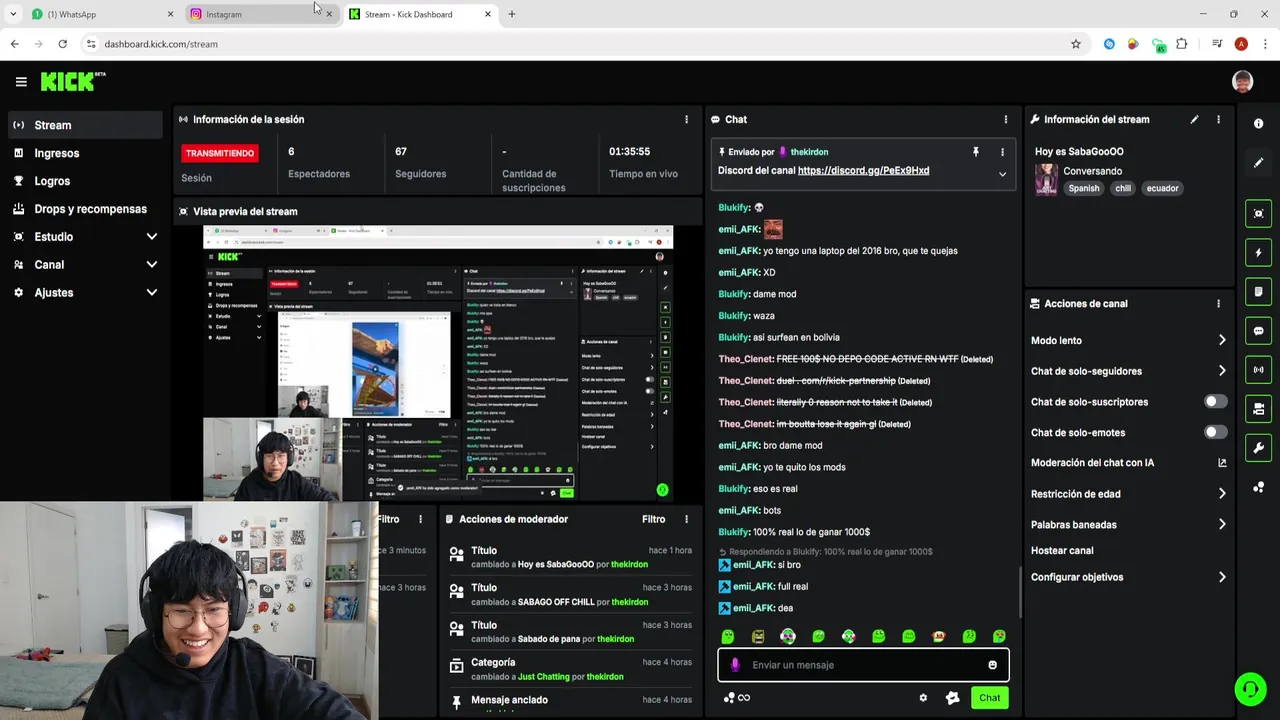Open the green headset support button
1280x720 pixels.
[x=1249, y=689]
